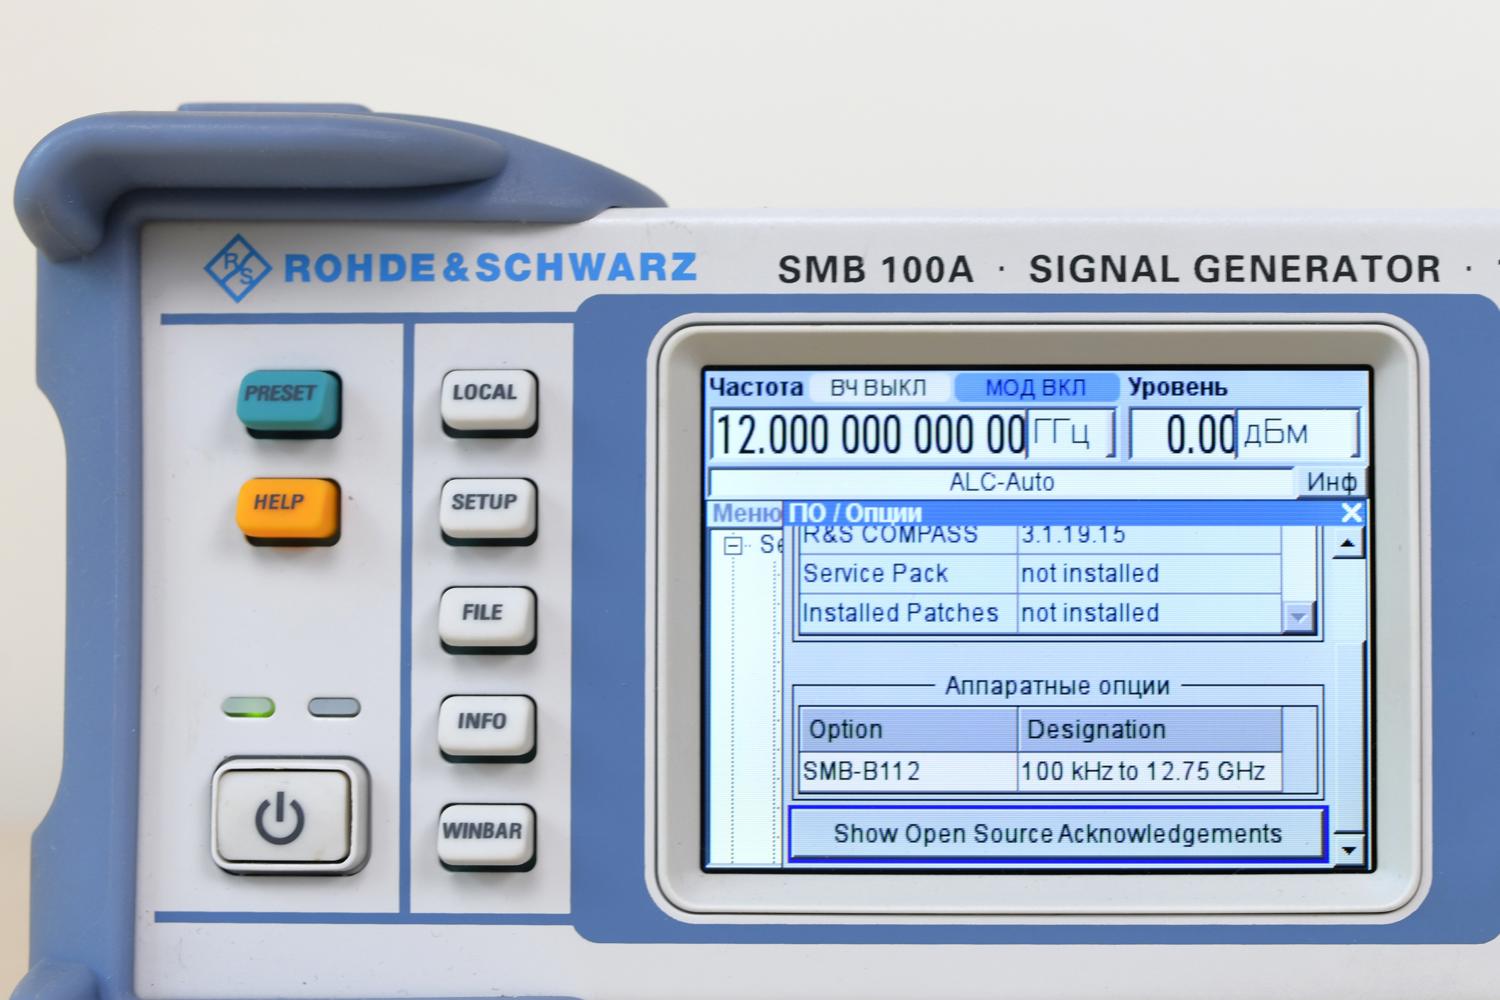This screenshot has height=1000, width=1500.
Task: Click the ПО / Опции dialog title
Action: tap(856, 514)
